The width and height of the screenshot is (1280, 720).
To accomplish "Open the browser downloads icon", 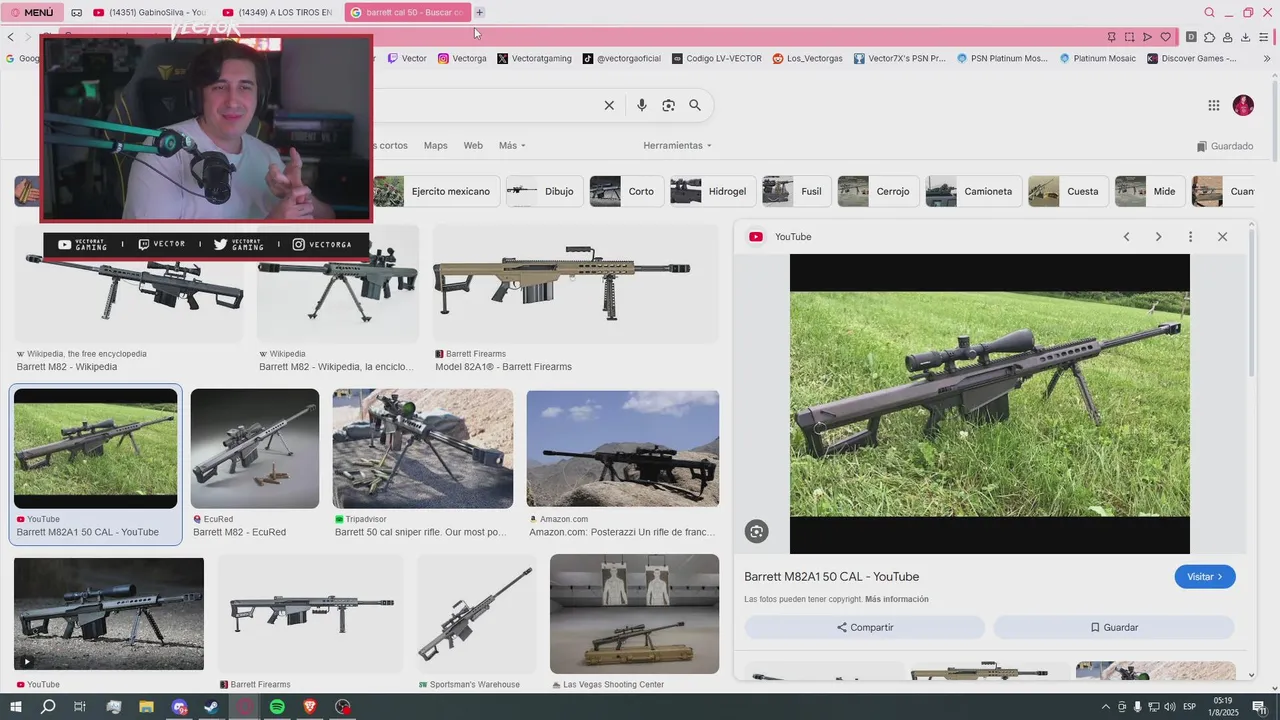I will click(x=1245, y=37).
